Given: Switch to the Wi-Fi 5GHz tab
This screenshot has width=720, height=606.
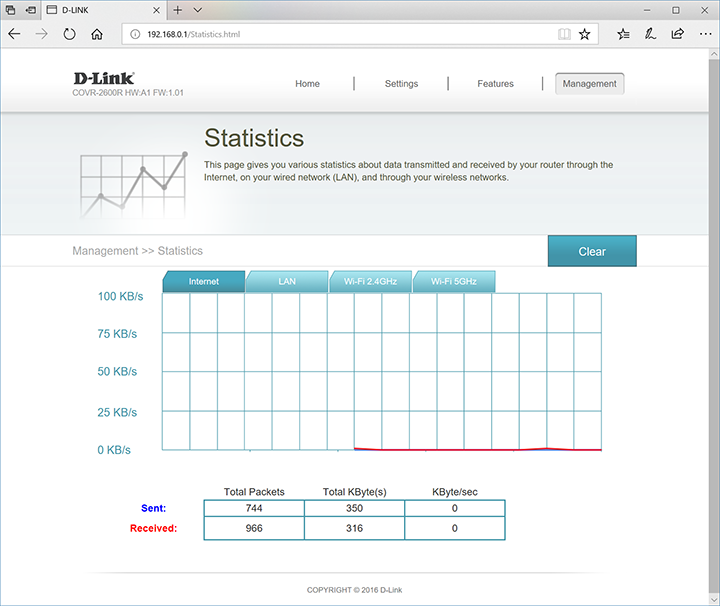Looking at the screenshot, I should coord(454,282).
